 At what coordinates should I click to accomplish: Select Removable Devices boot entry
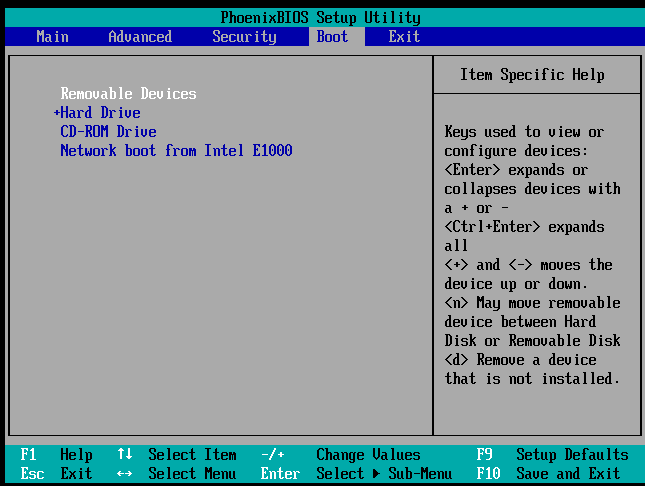pos(128,93)
